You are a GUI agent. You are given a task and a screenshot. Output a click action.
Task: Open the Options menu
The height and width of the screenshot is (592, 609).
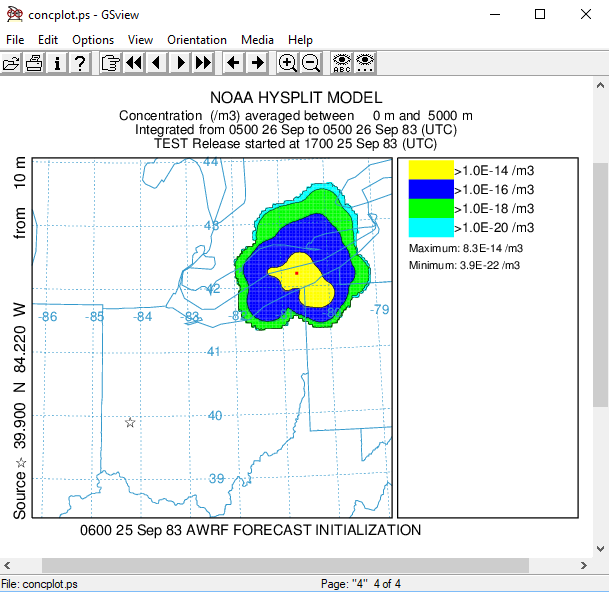(x=93, y=40)
